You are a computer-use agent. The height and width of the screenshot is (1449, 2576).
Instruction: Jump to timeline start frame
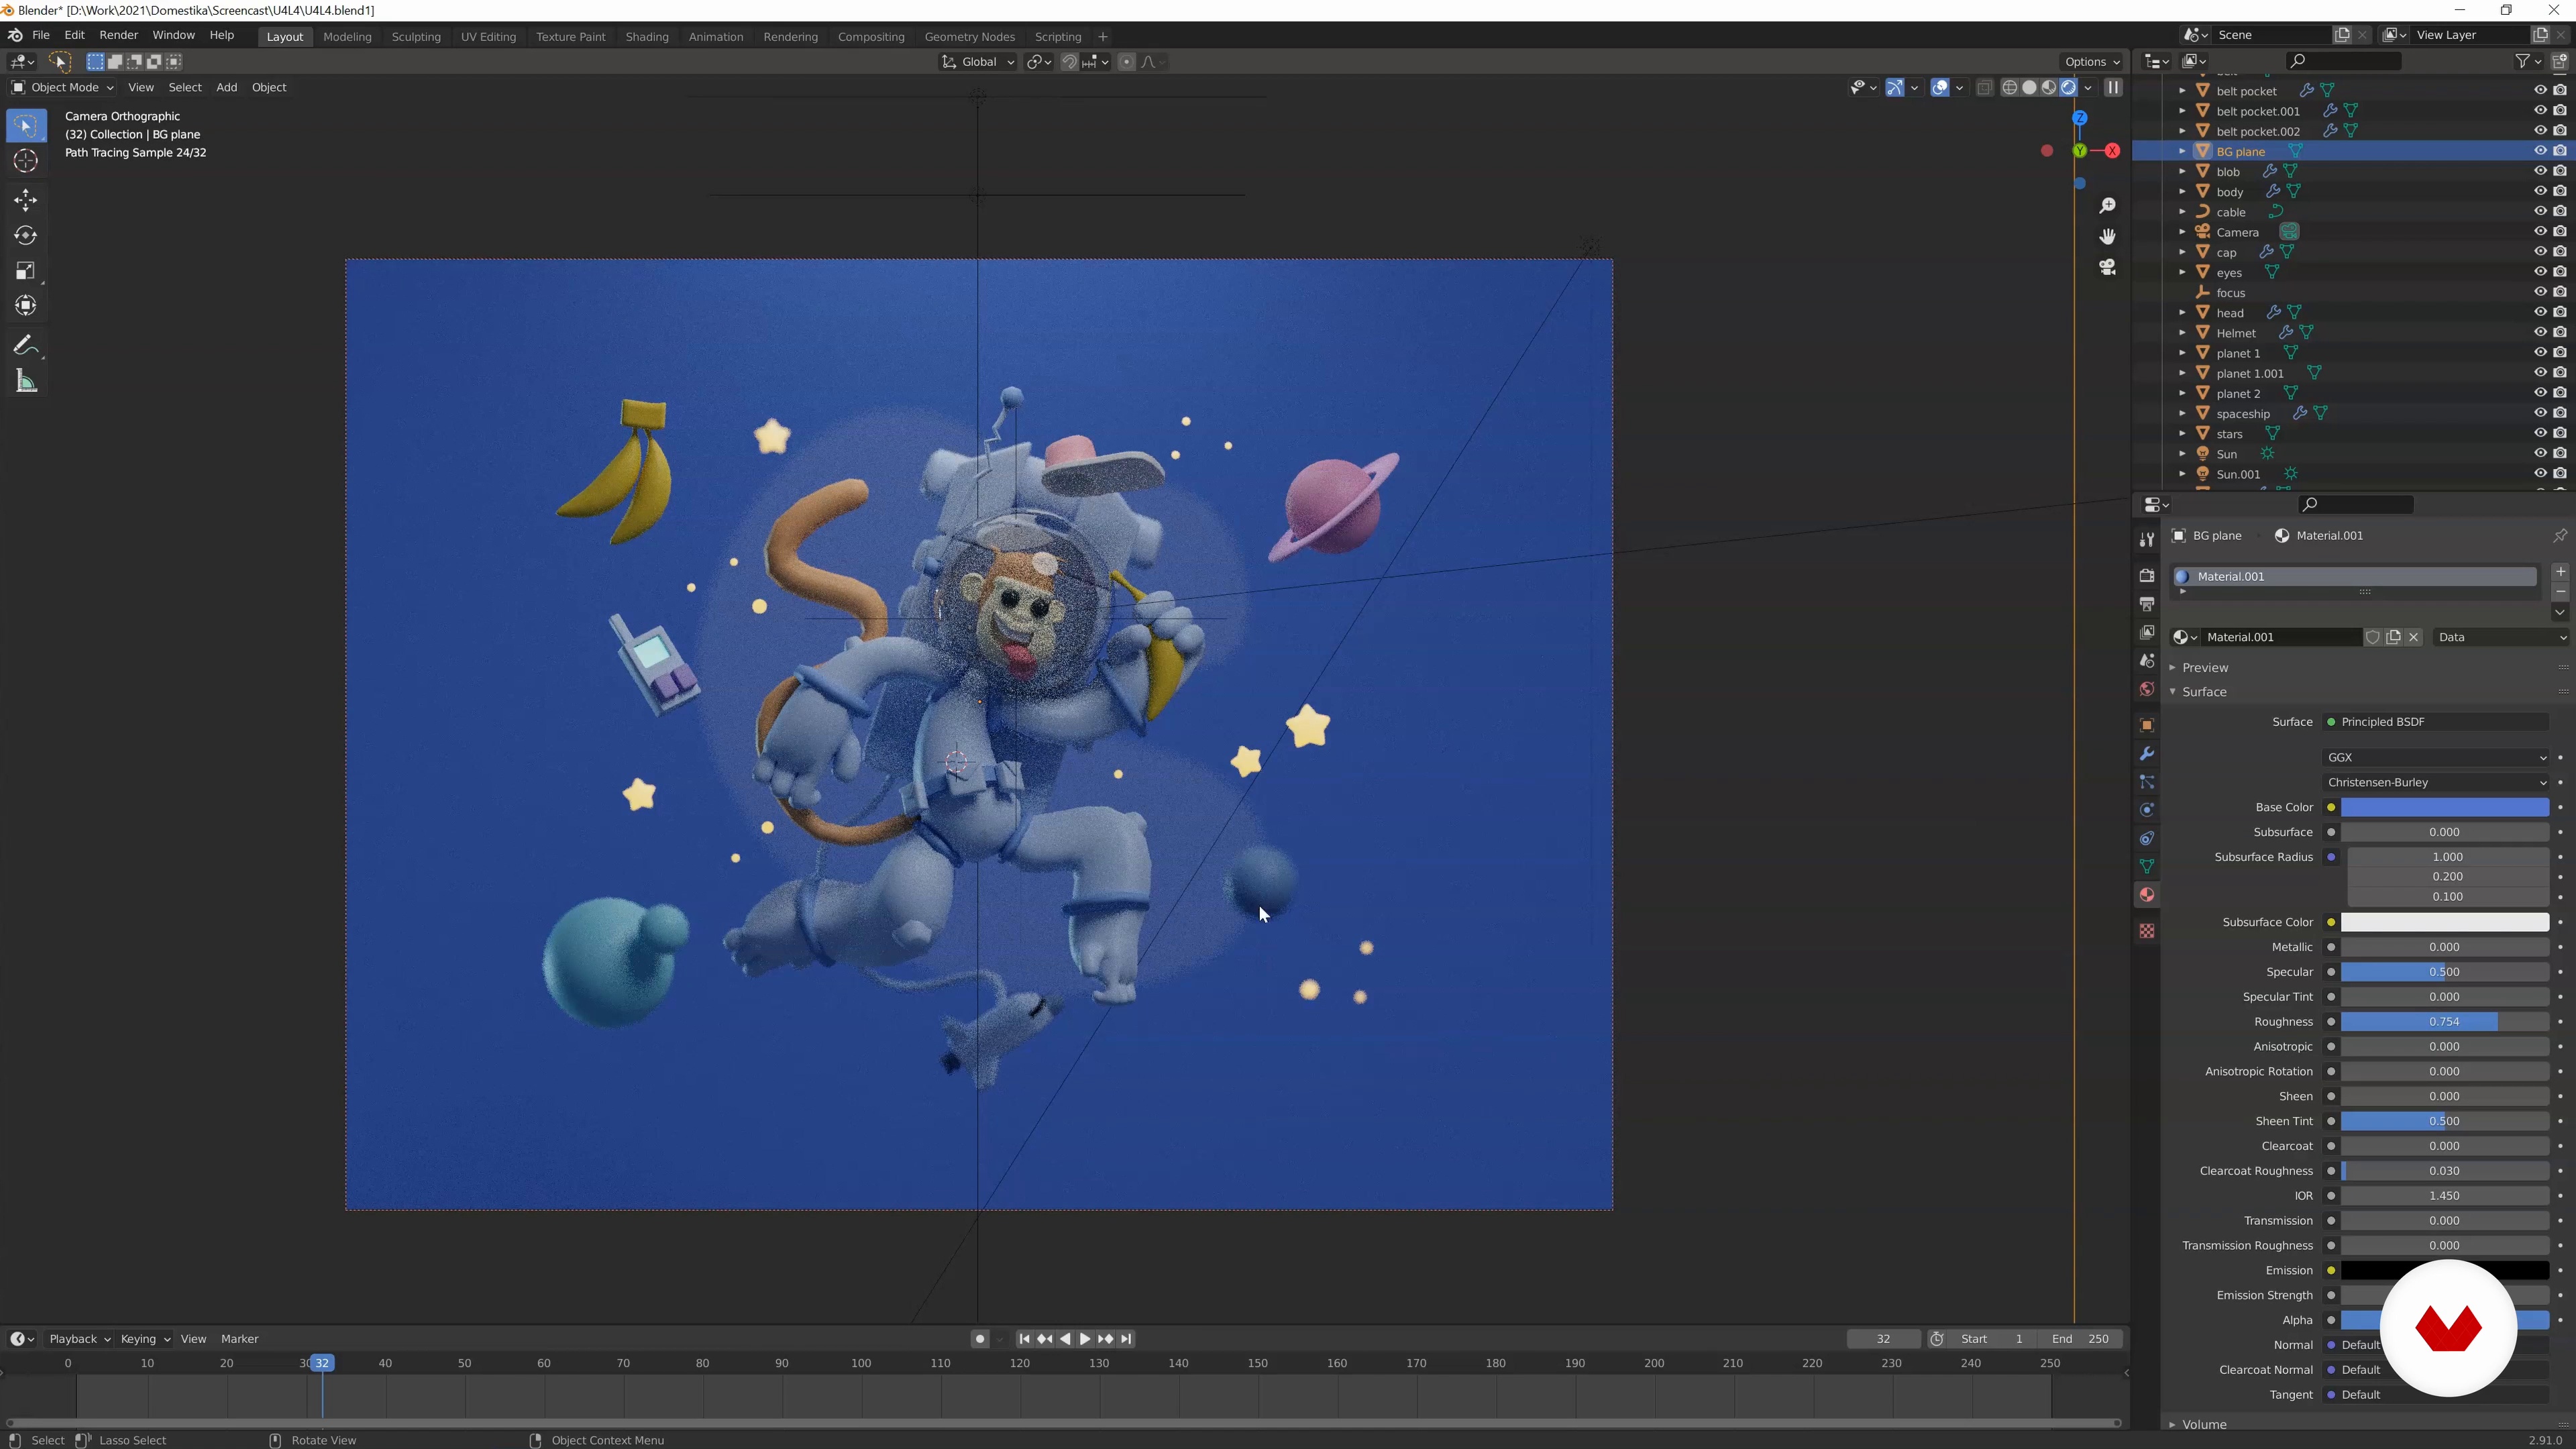pyautogui.click(x=1024, y=1339)
